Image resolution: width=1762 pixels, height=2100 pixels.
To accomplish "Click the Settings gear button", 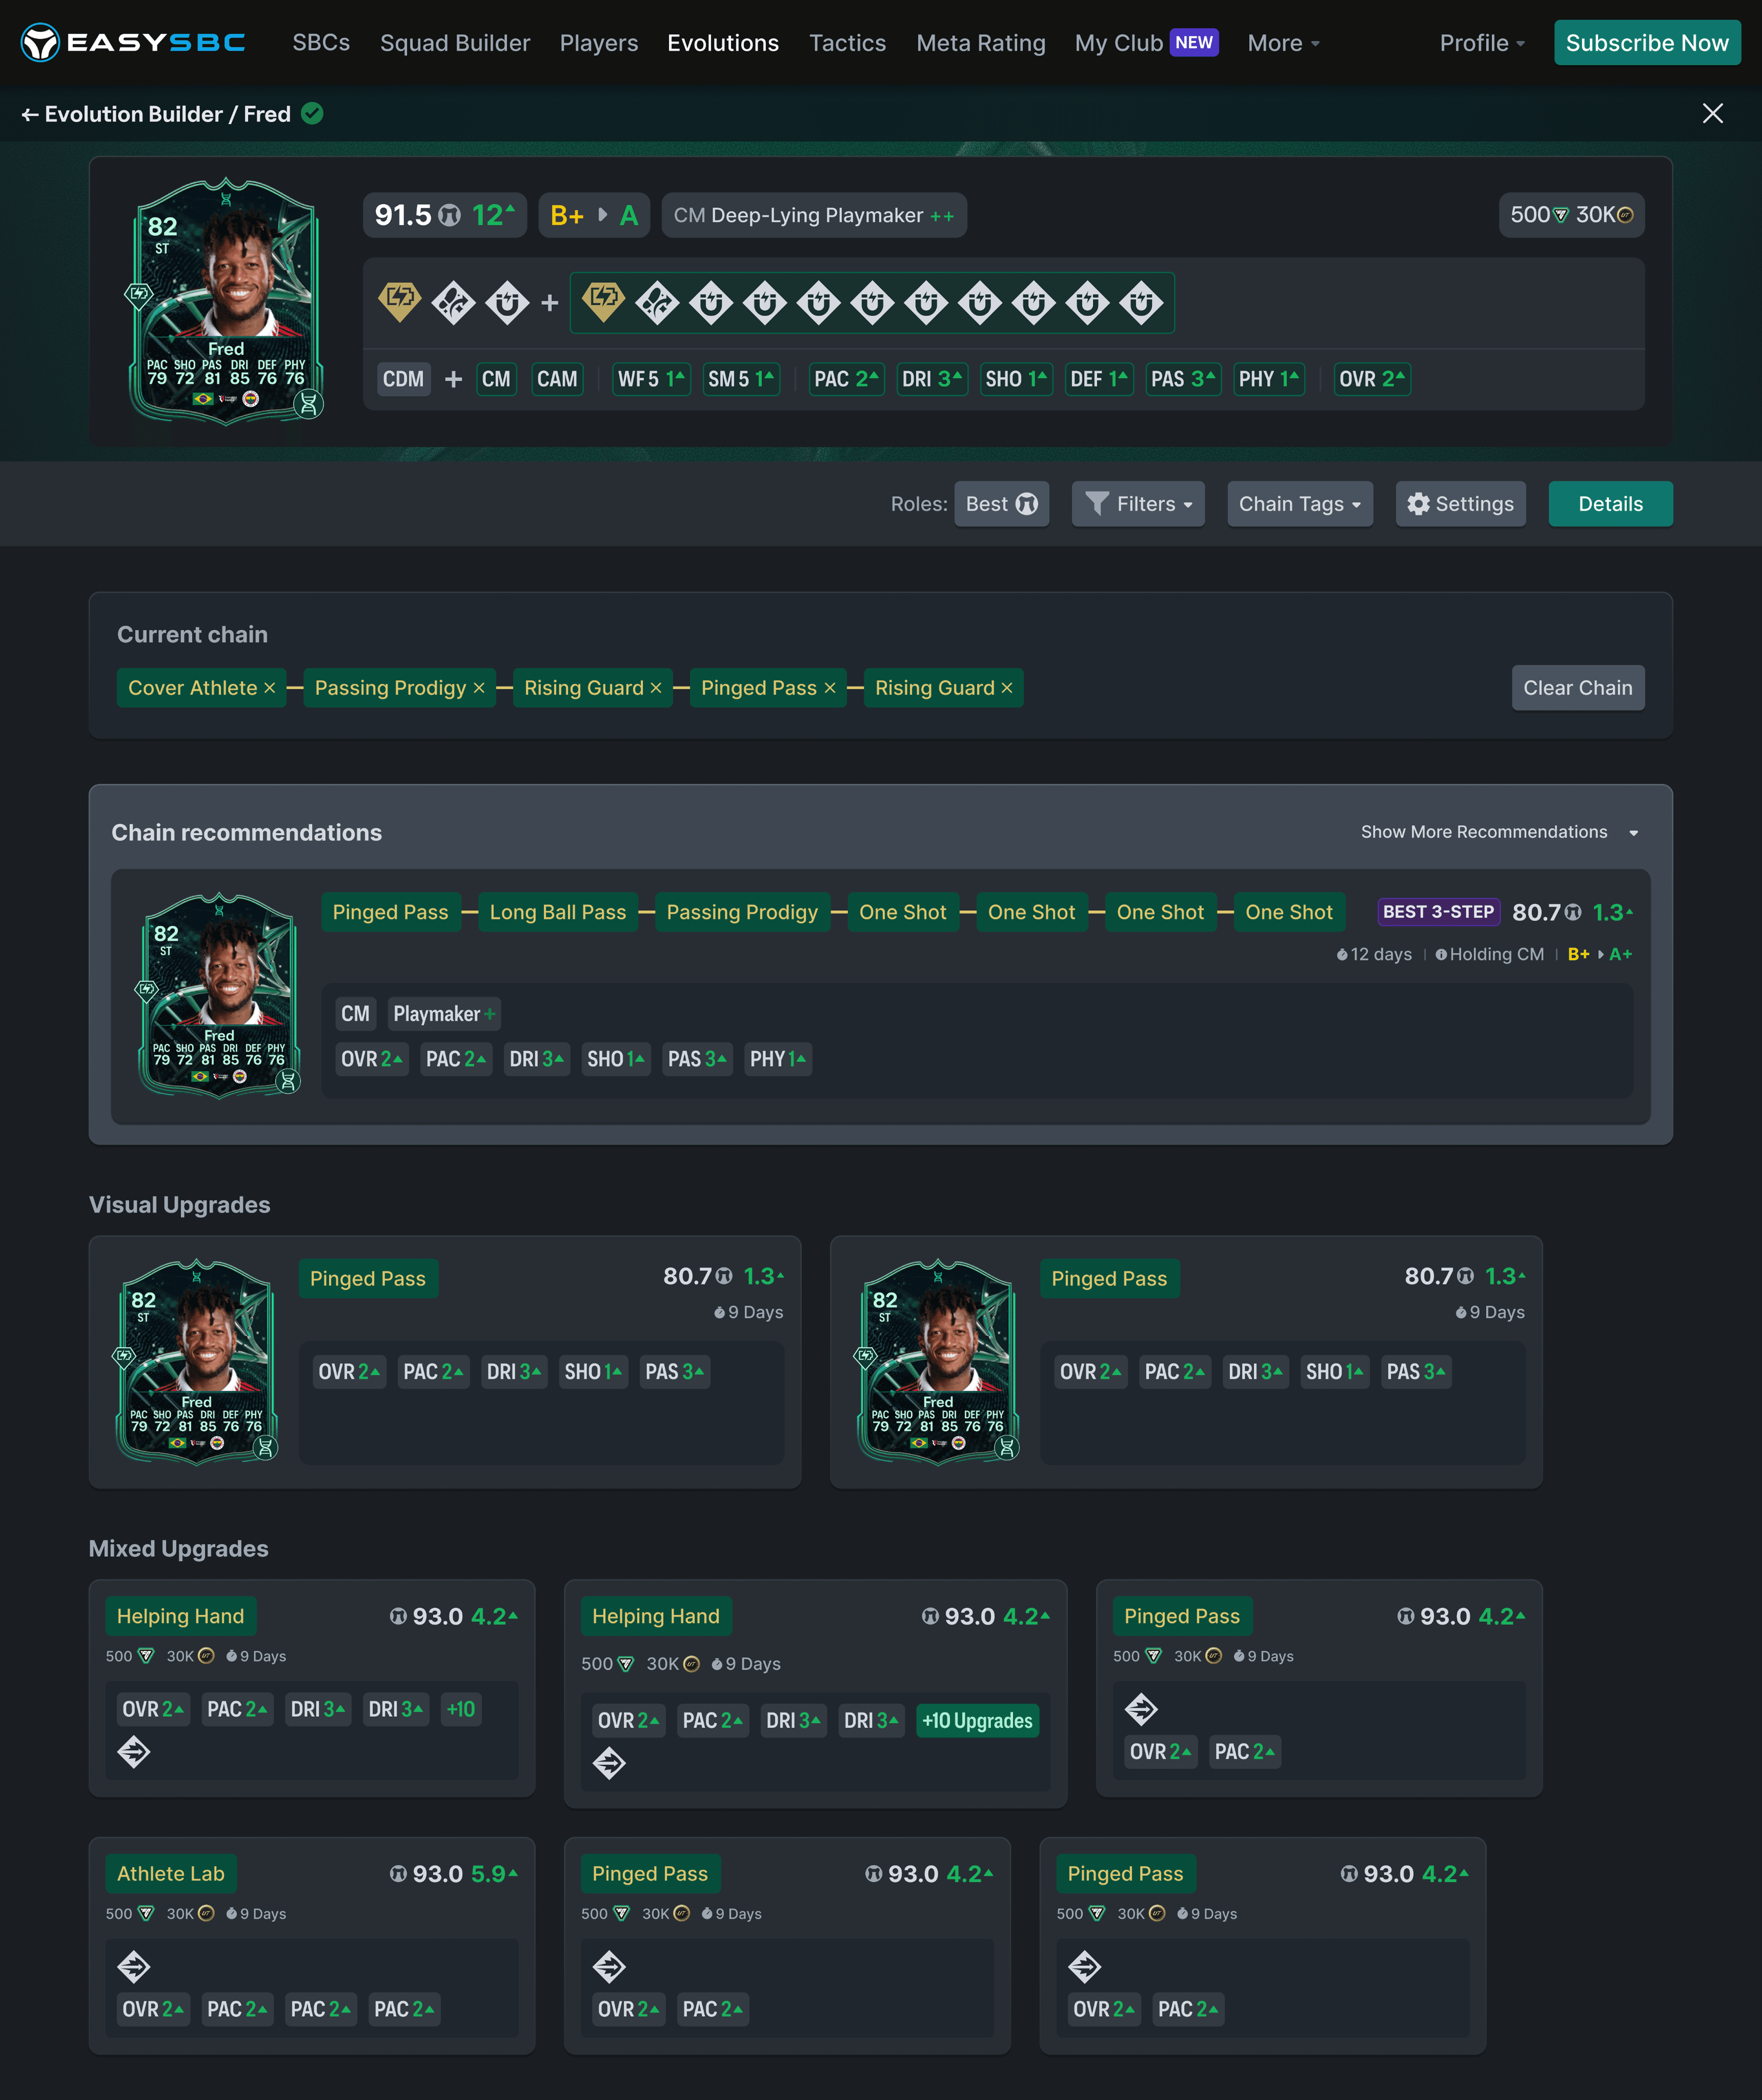I will pos(1460,504).
